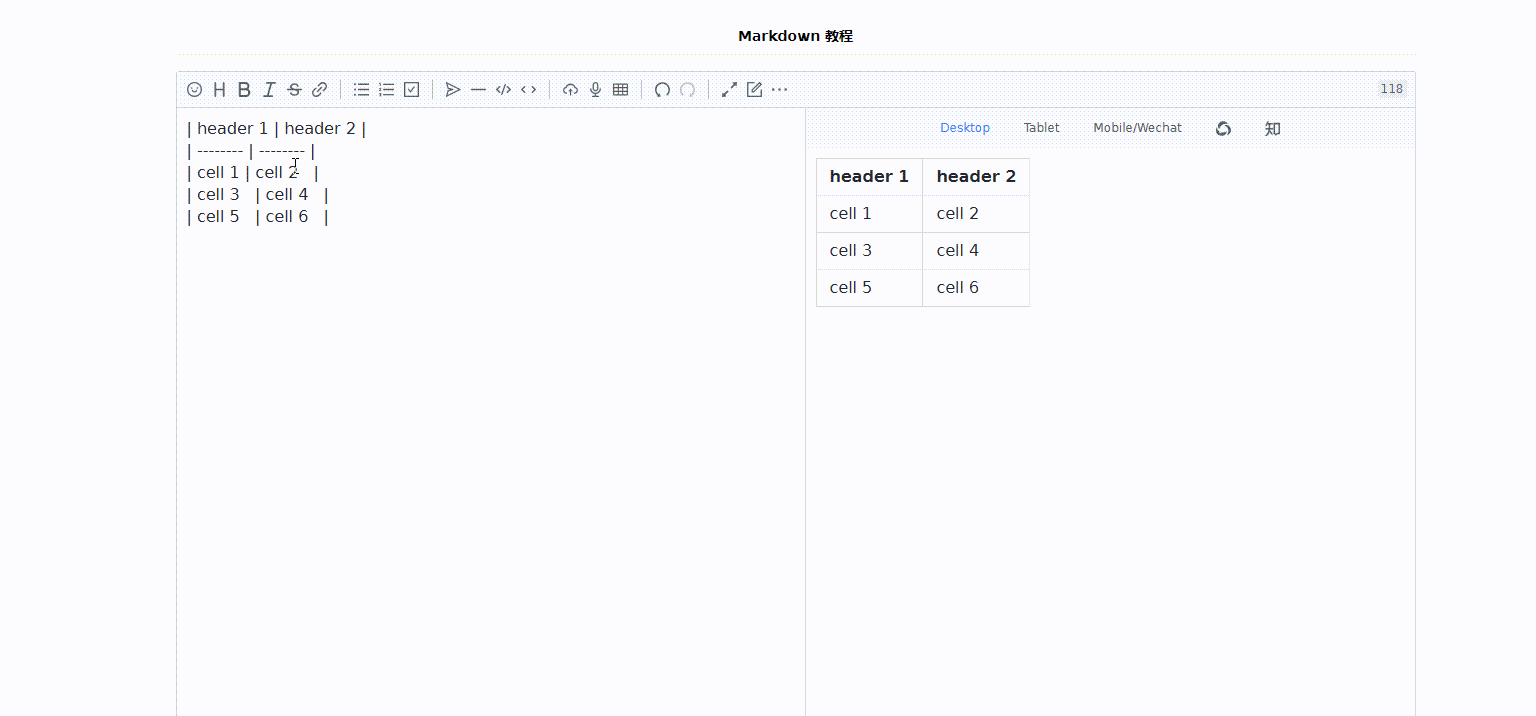Insert a task list checkbox

411,90
